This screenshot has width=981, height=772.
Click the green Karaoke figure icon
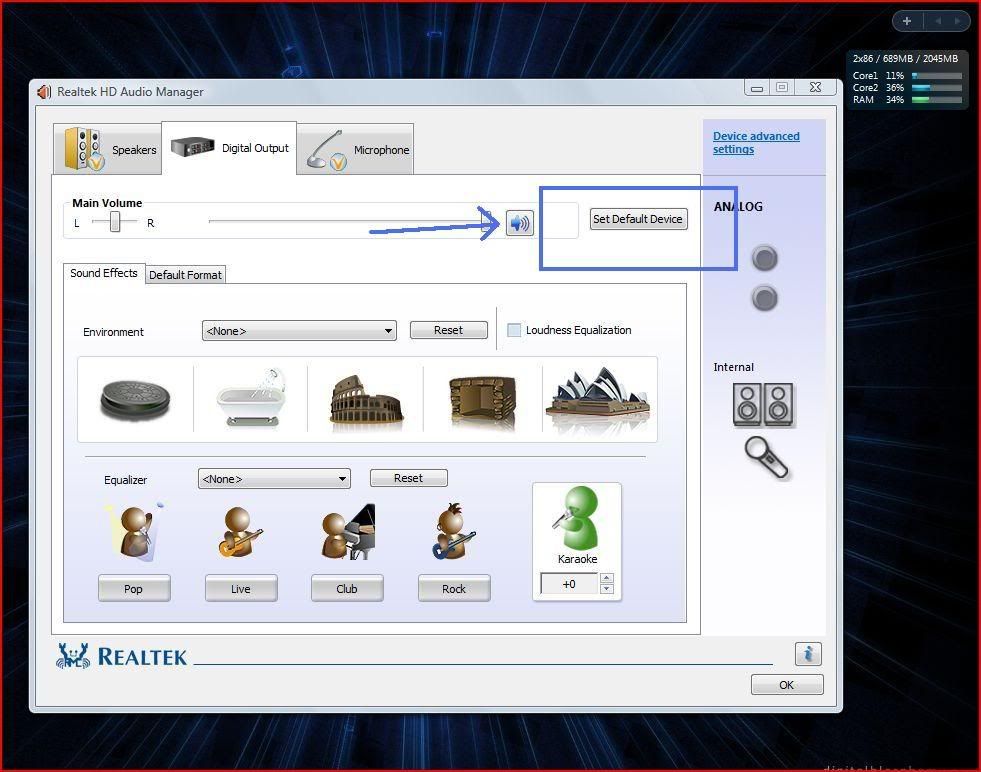click(x=576, y=518)
